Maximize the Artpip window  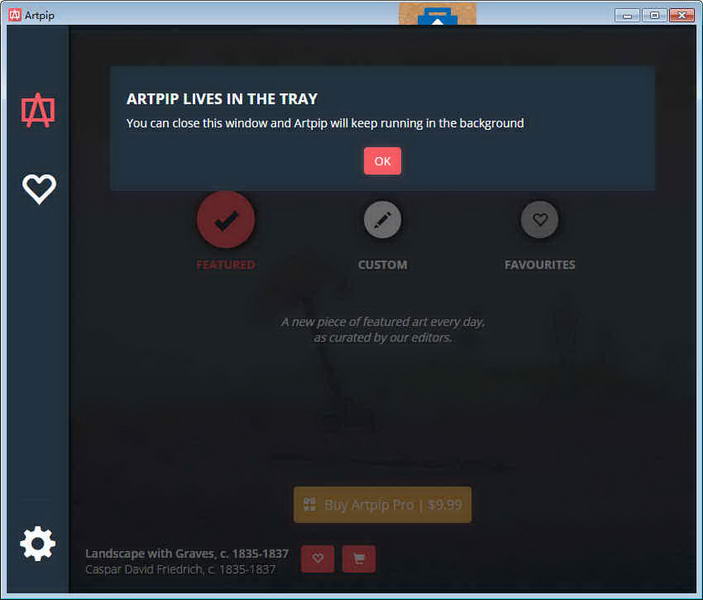pyautogui.click(x=654, y=14)
